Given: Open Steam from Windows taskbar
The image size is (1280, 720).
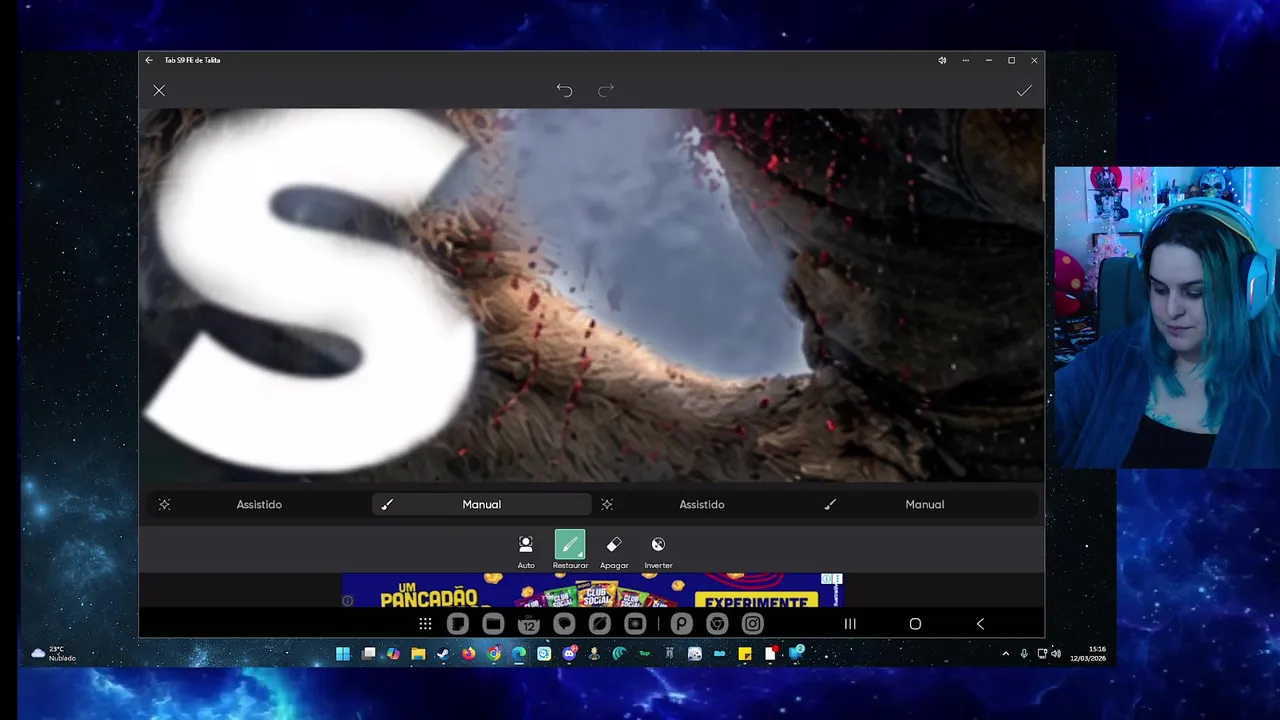Looking at the screenshot, I should point(443,654).
